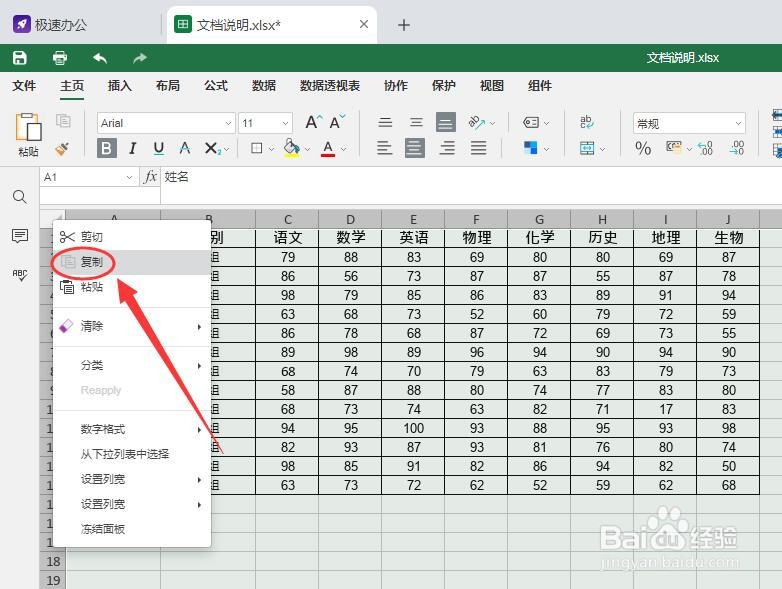Center text horizontally

pos(415,148)
